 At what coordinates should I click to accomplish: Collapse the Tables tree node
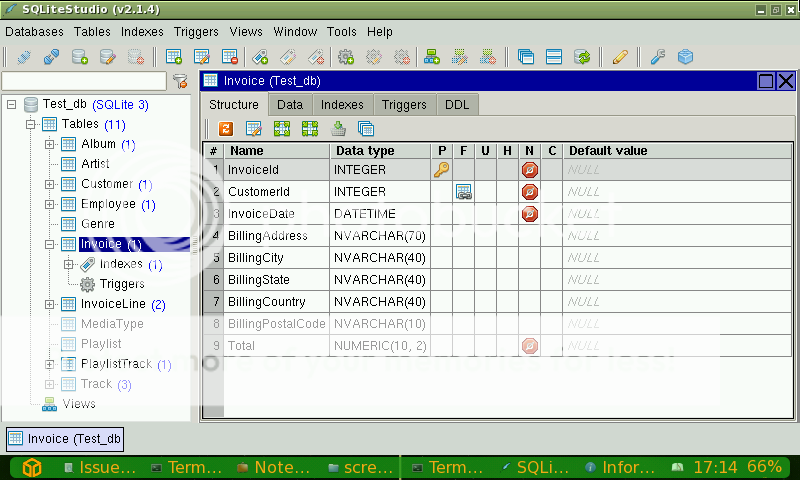31,124
